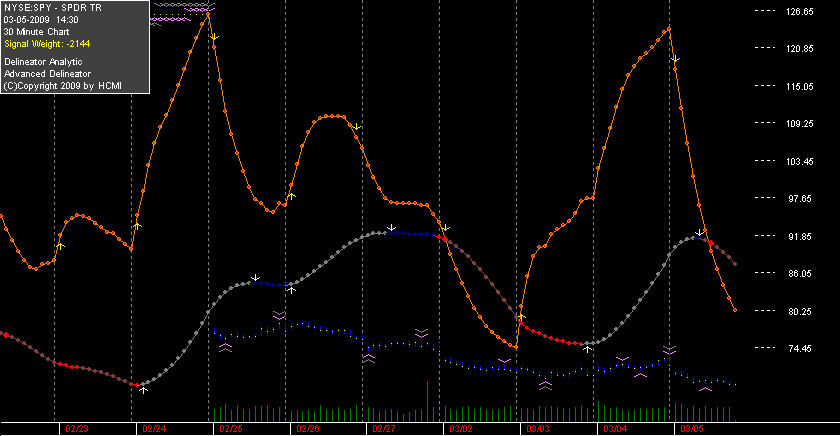840x436 pixels.
Task: Click the 03/05 date label
Action: tap(692, 429)
